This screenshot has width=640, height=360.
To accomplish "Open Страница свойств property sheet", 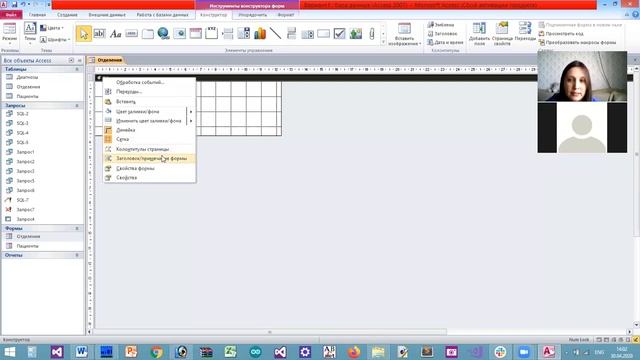I will (502, 34).
